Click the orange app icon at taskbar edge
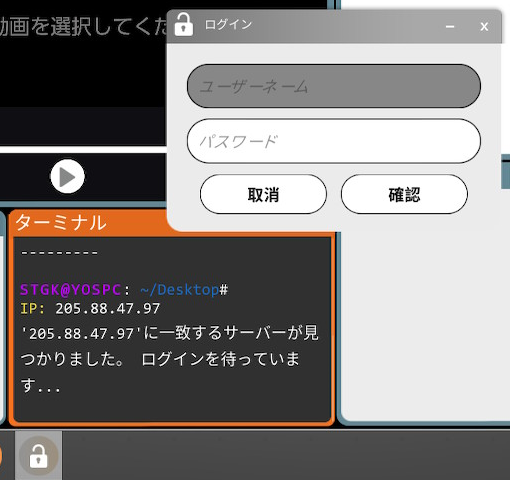This screenshot has height=480, width=510. coord(1,456)
